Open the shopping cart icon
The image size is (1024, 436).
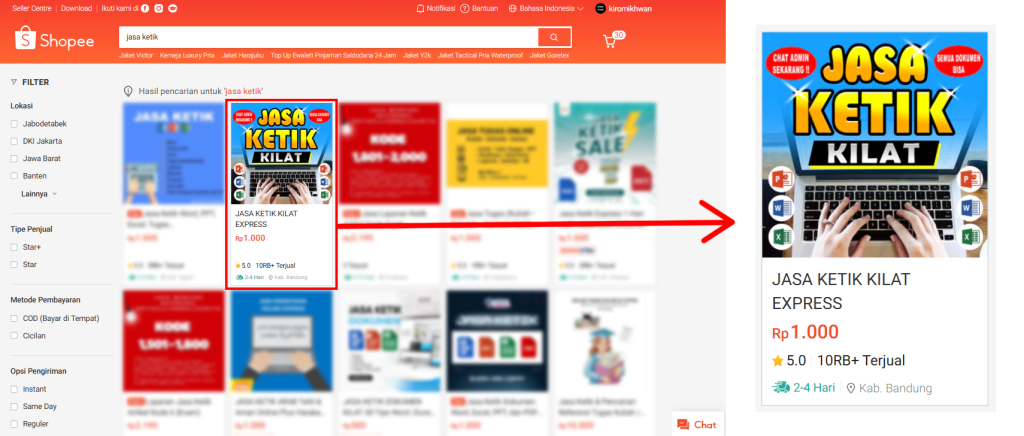(610, 40)
